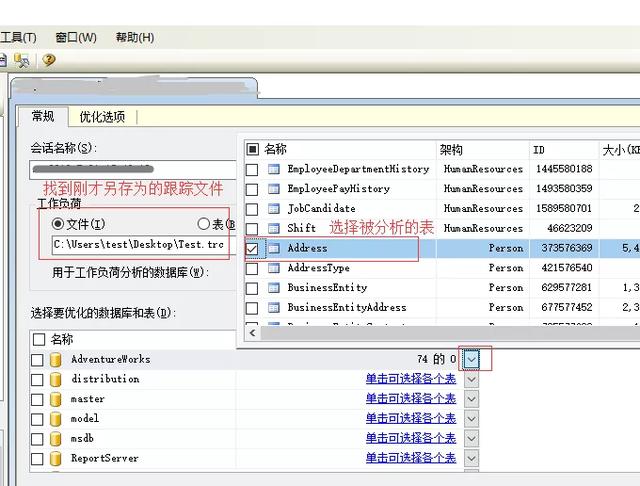Open the master table selection dropdown arrow
Viewport: 640px width, 486px height.
pos(471,399)
